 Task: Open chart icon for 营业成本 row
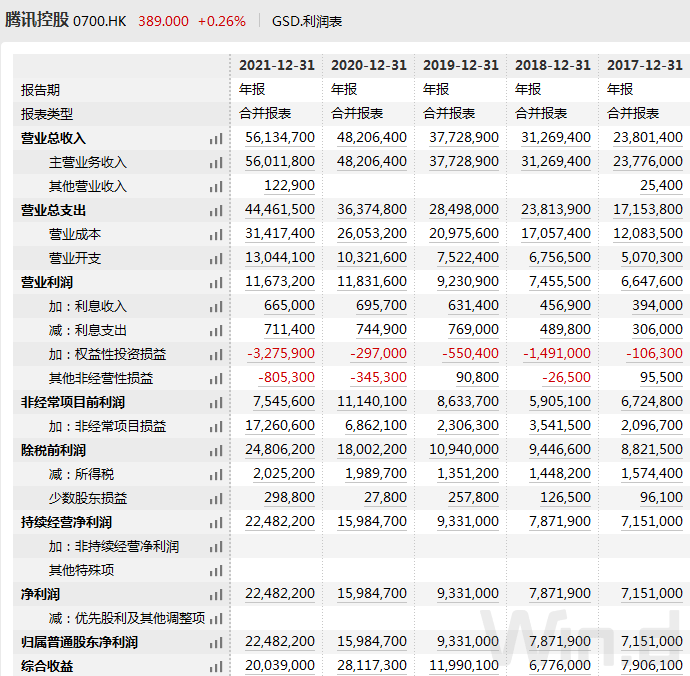(216, 235)
